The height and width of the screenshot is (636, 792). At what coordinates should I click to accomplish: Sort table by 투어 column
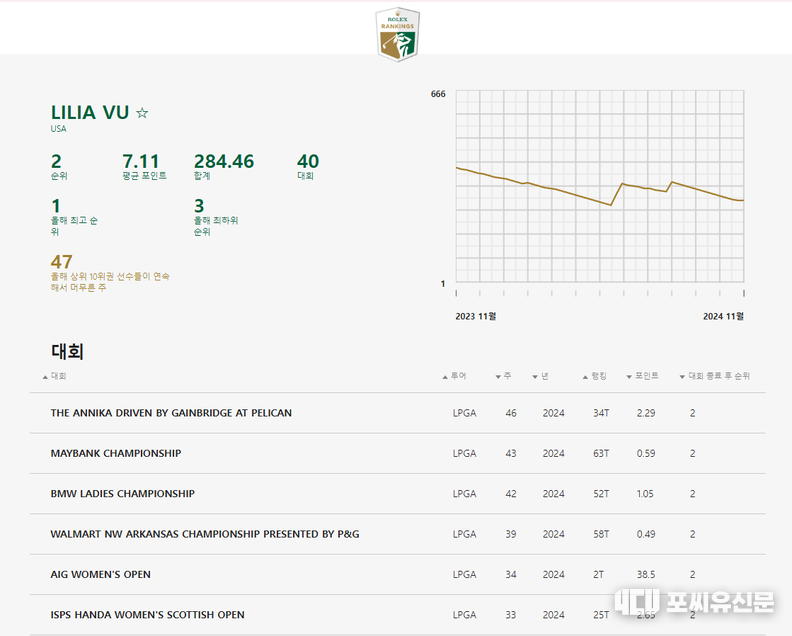pos(455,376)
